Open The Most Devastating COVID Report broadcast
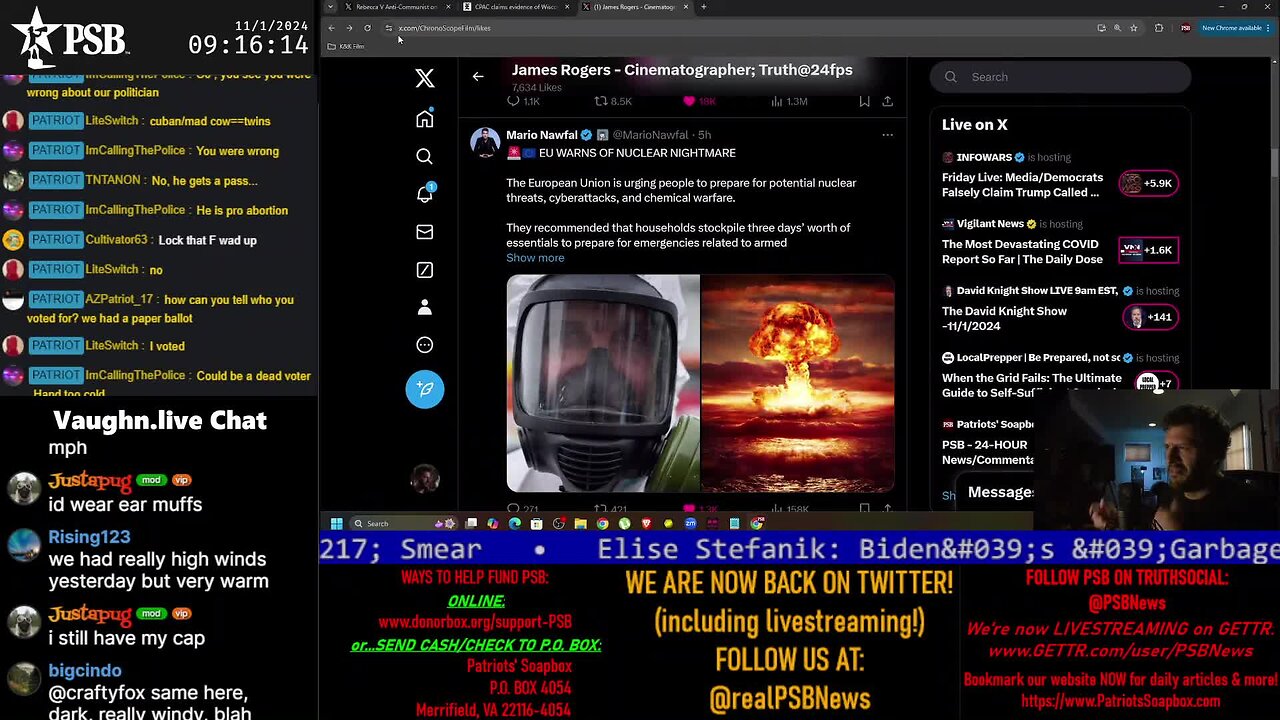Viewport: 1280px width, 720px height. [x=1022, y=252]
